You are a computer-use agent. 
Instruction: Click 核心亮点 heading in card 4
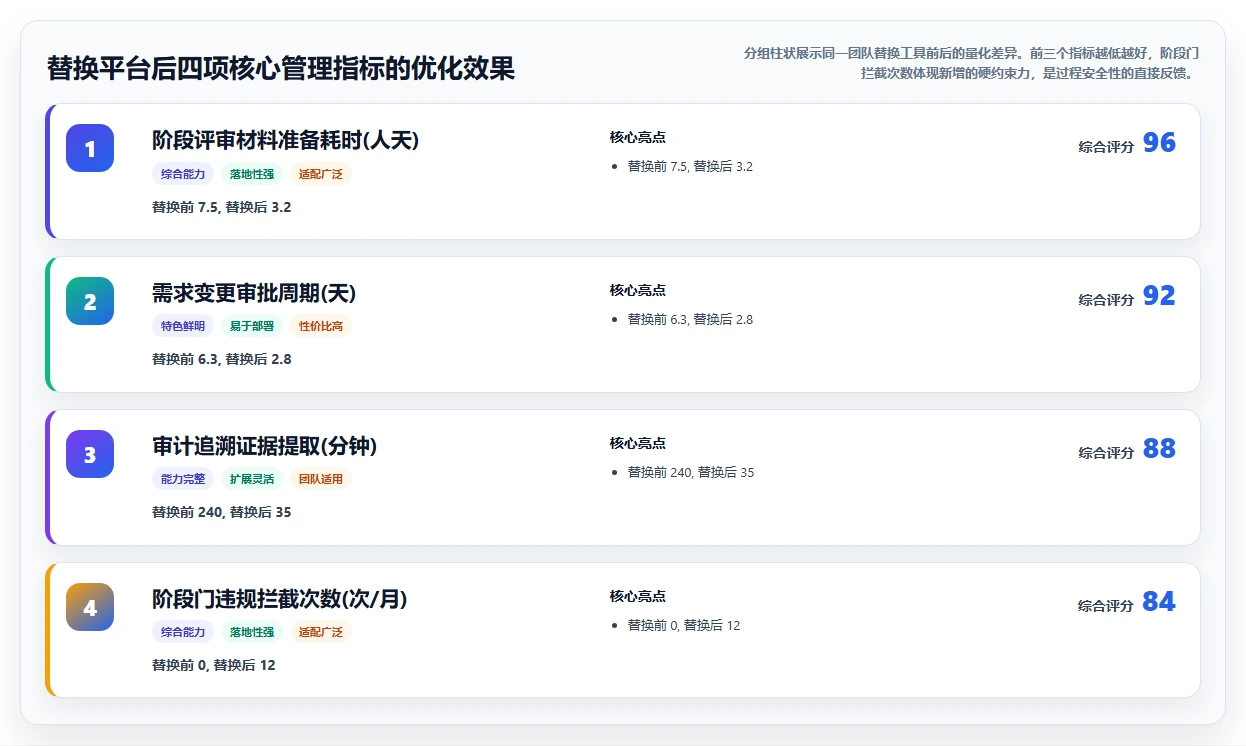point(638,597)
